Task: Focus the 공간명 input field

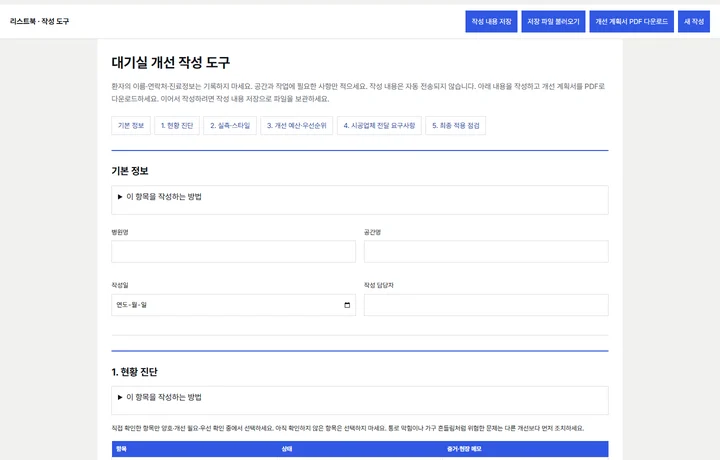Action: click(x=486, y=252)
